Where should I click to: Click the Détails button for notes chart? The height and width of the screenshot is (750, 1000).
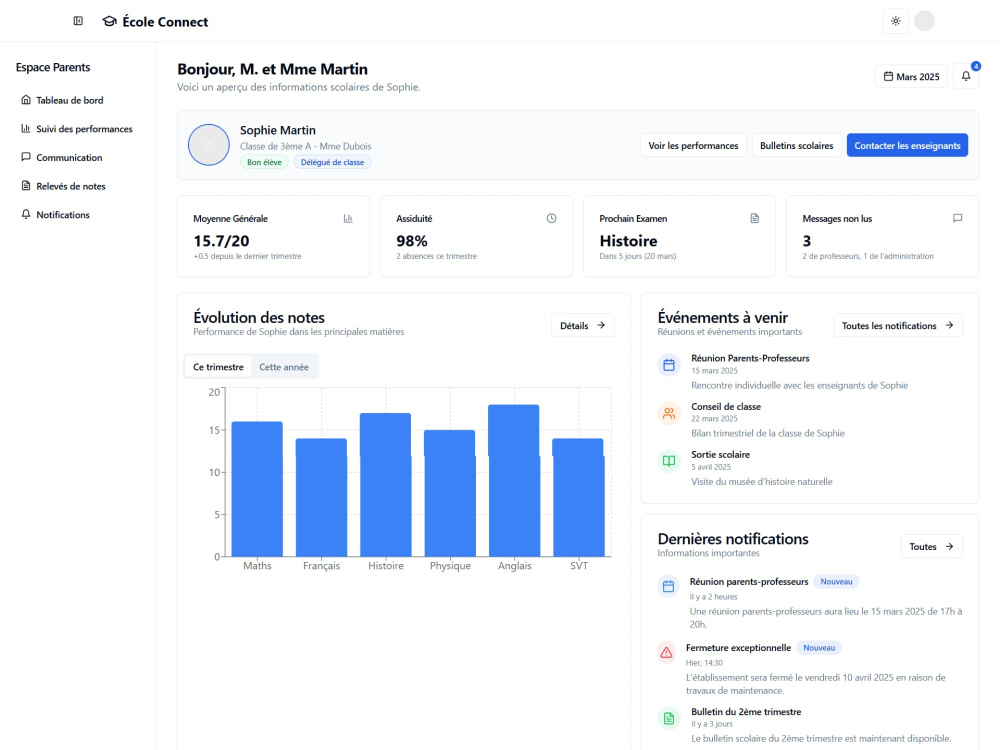coord(582,325)
